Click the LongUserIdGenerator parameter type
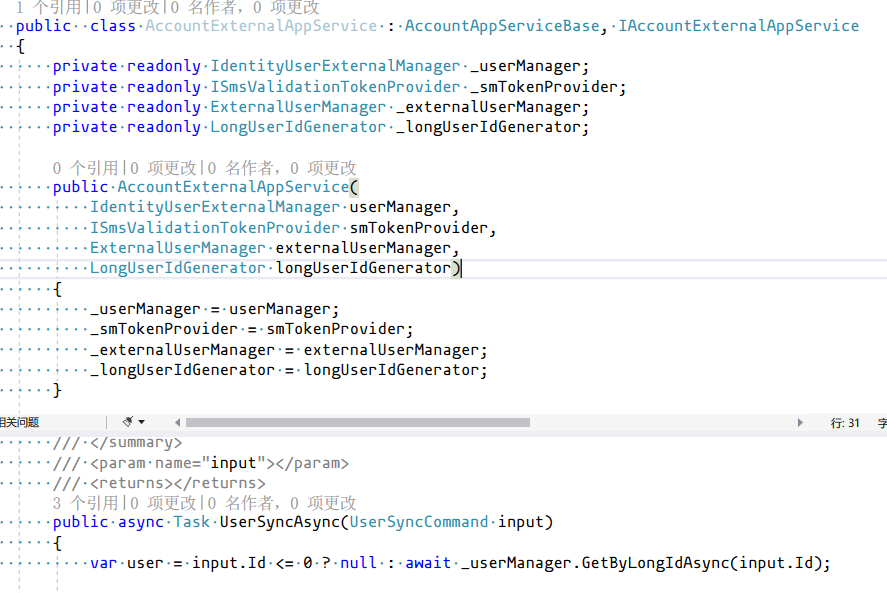Viewport: 887px width, 593px height. [177, 267]
